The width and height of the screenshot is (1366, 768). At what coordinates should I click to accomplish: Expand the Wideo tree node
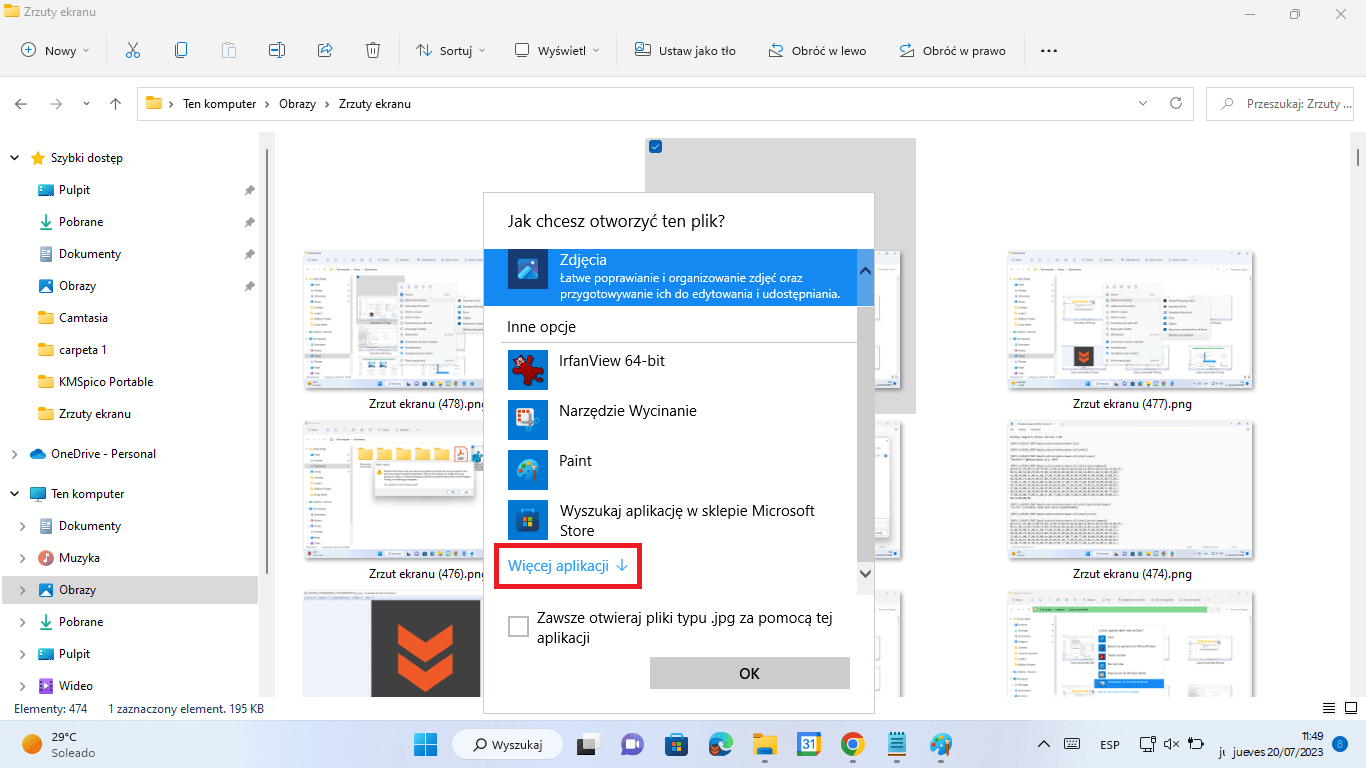coord(23,686)
